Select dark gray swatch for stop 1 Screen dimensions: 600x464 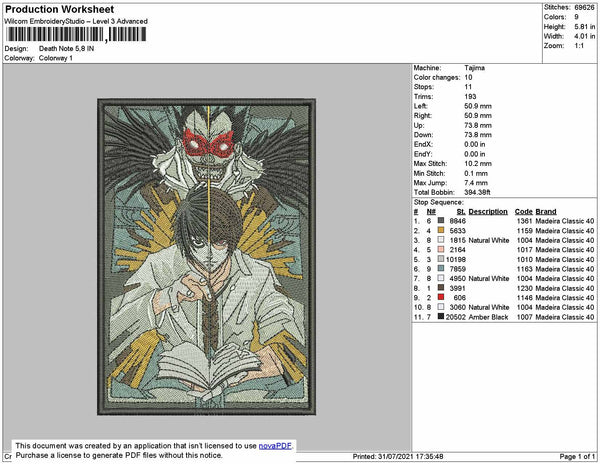pos(441,221)
